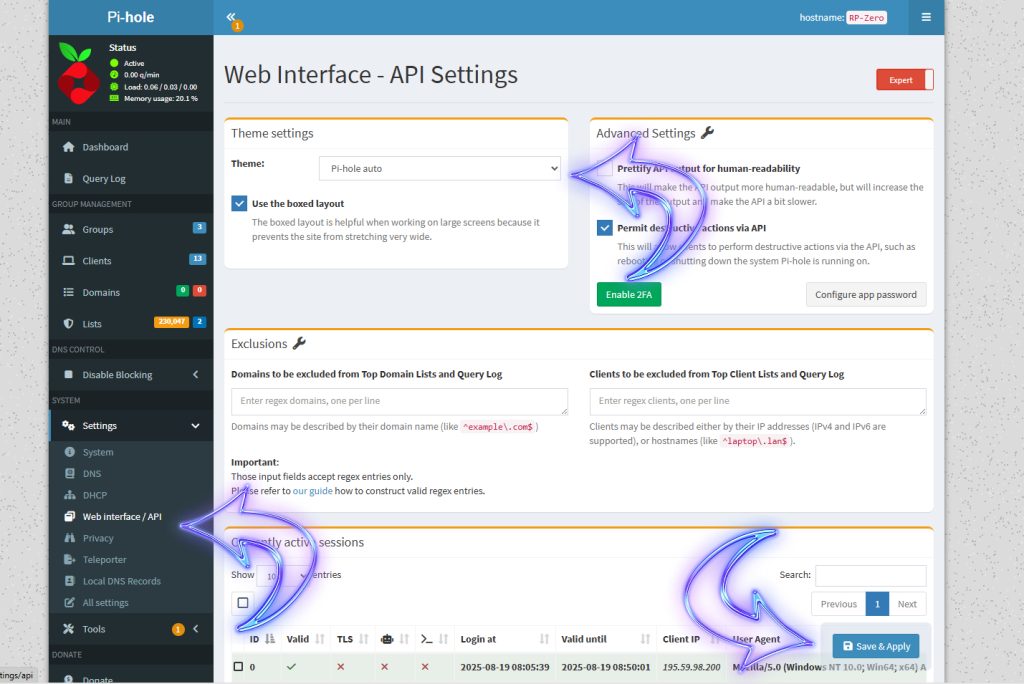Click the Groups people icon

69,229
